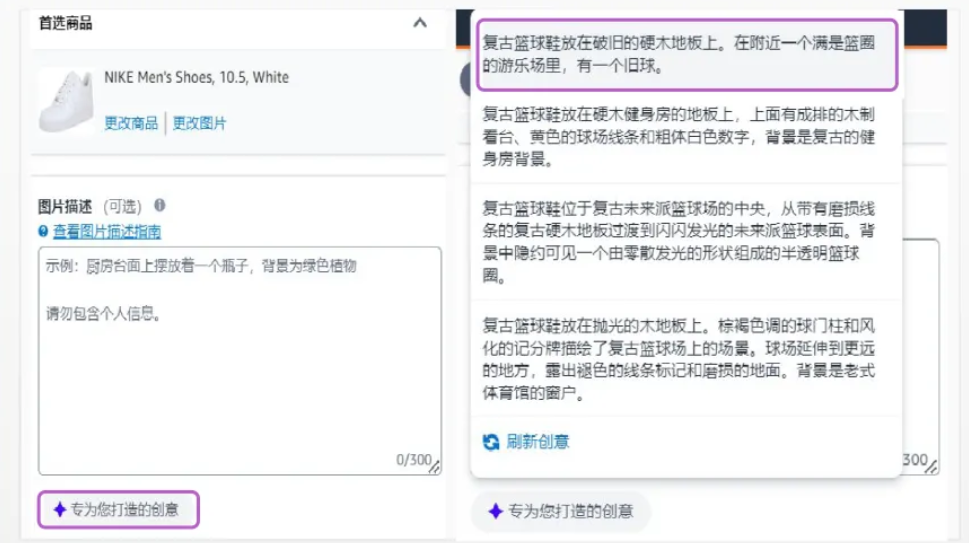Click resize handle of right text area
This screenshot has height=543, width=969.
point(931,468)
